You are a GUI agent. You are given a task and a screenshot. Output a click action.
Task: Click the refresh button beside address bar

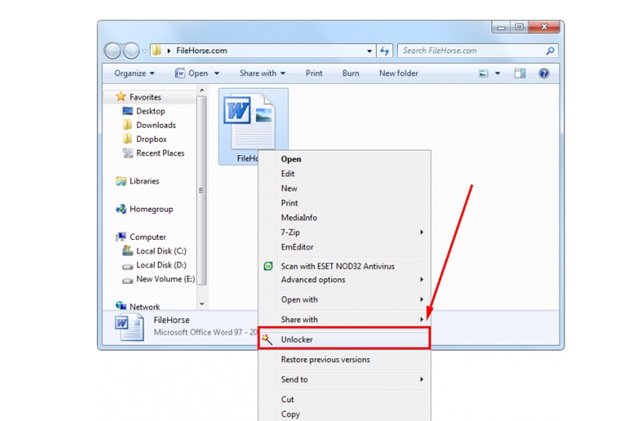384,50
